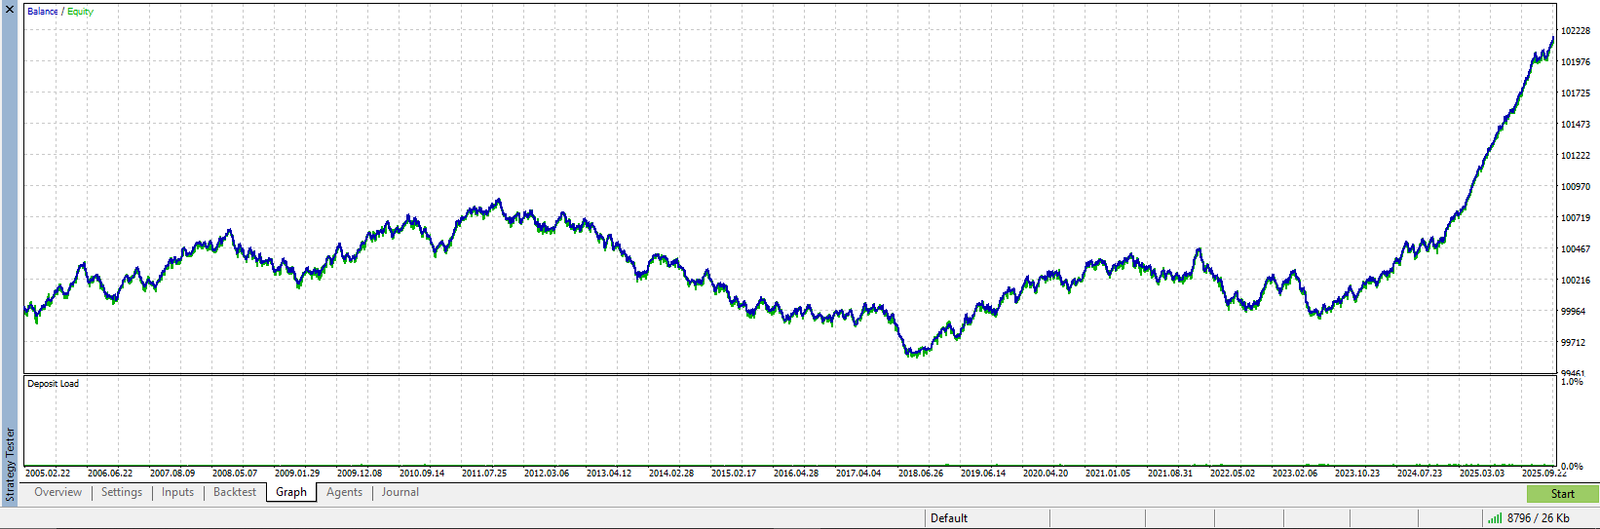Click the 2016.04.28 date label
1600x529 pixels.
click(796, 474)
